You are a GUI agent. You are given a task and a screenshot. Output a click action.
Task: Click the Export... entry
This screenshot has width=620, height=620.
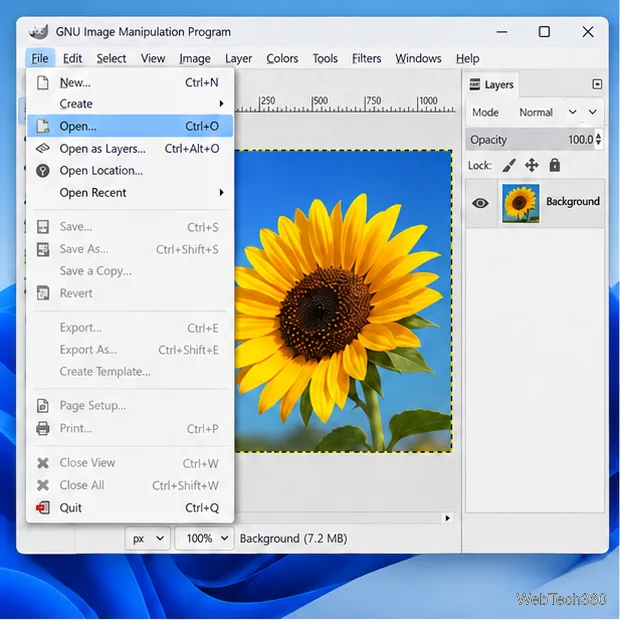130,328
